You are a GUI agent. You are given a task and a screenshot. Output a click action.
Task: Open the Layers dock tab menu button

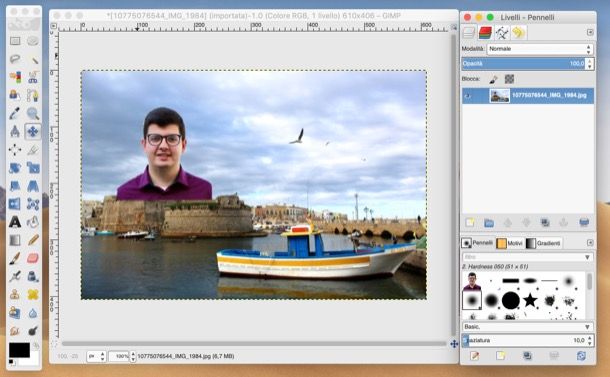[x=590, y=32]
